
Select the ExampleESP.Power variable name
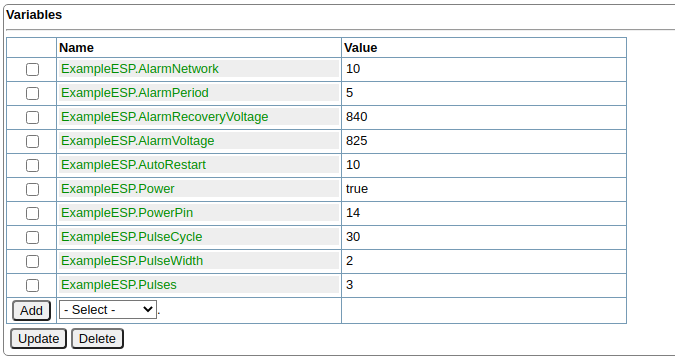point(118,189)
